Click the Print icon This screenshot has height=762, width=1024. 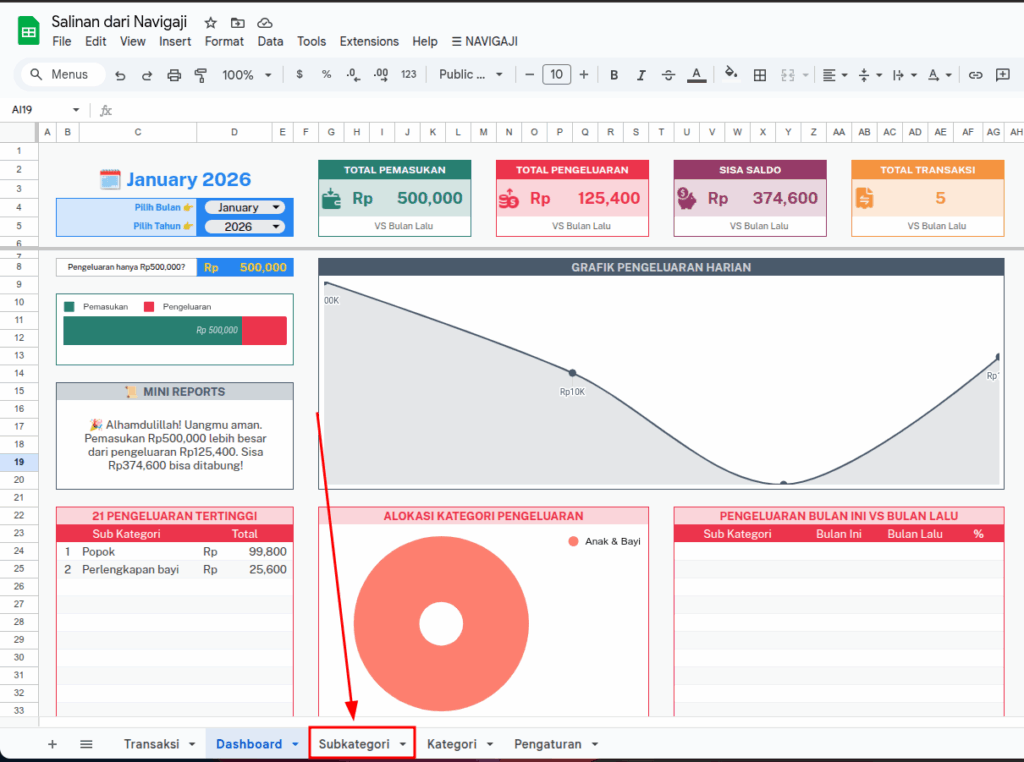174,75
